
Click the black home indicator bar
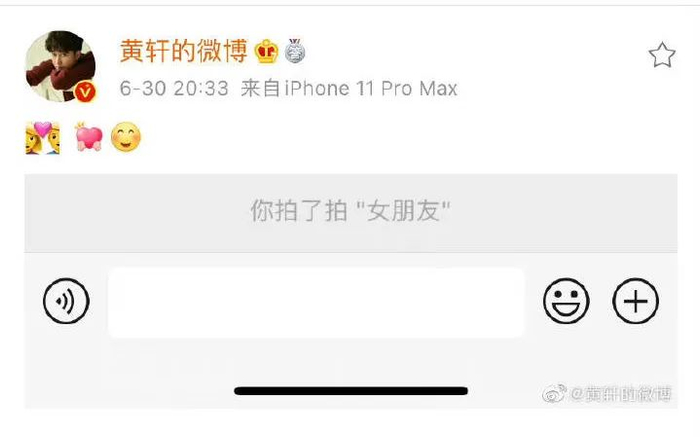click(x=351, y=391)
